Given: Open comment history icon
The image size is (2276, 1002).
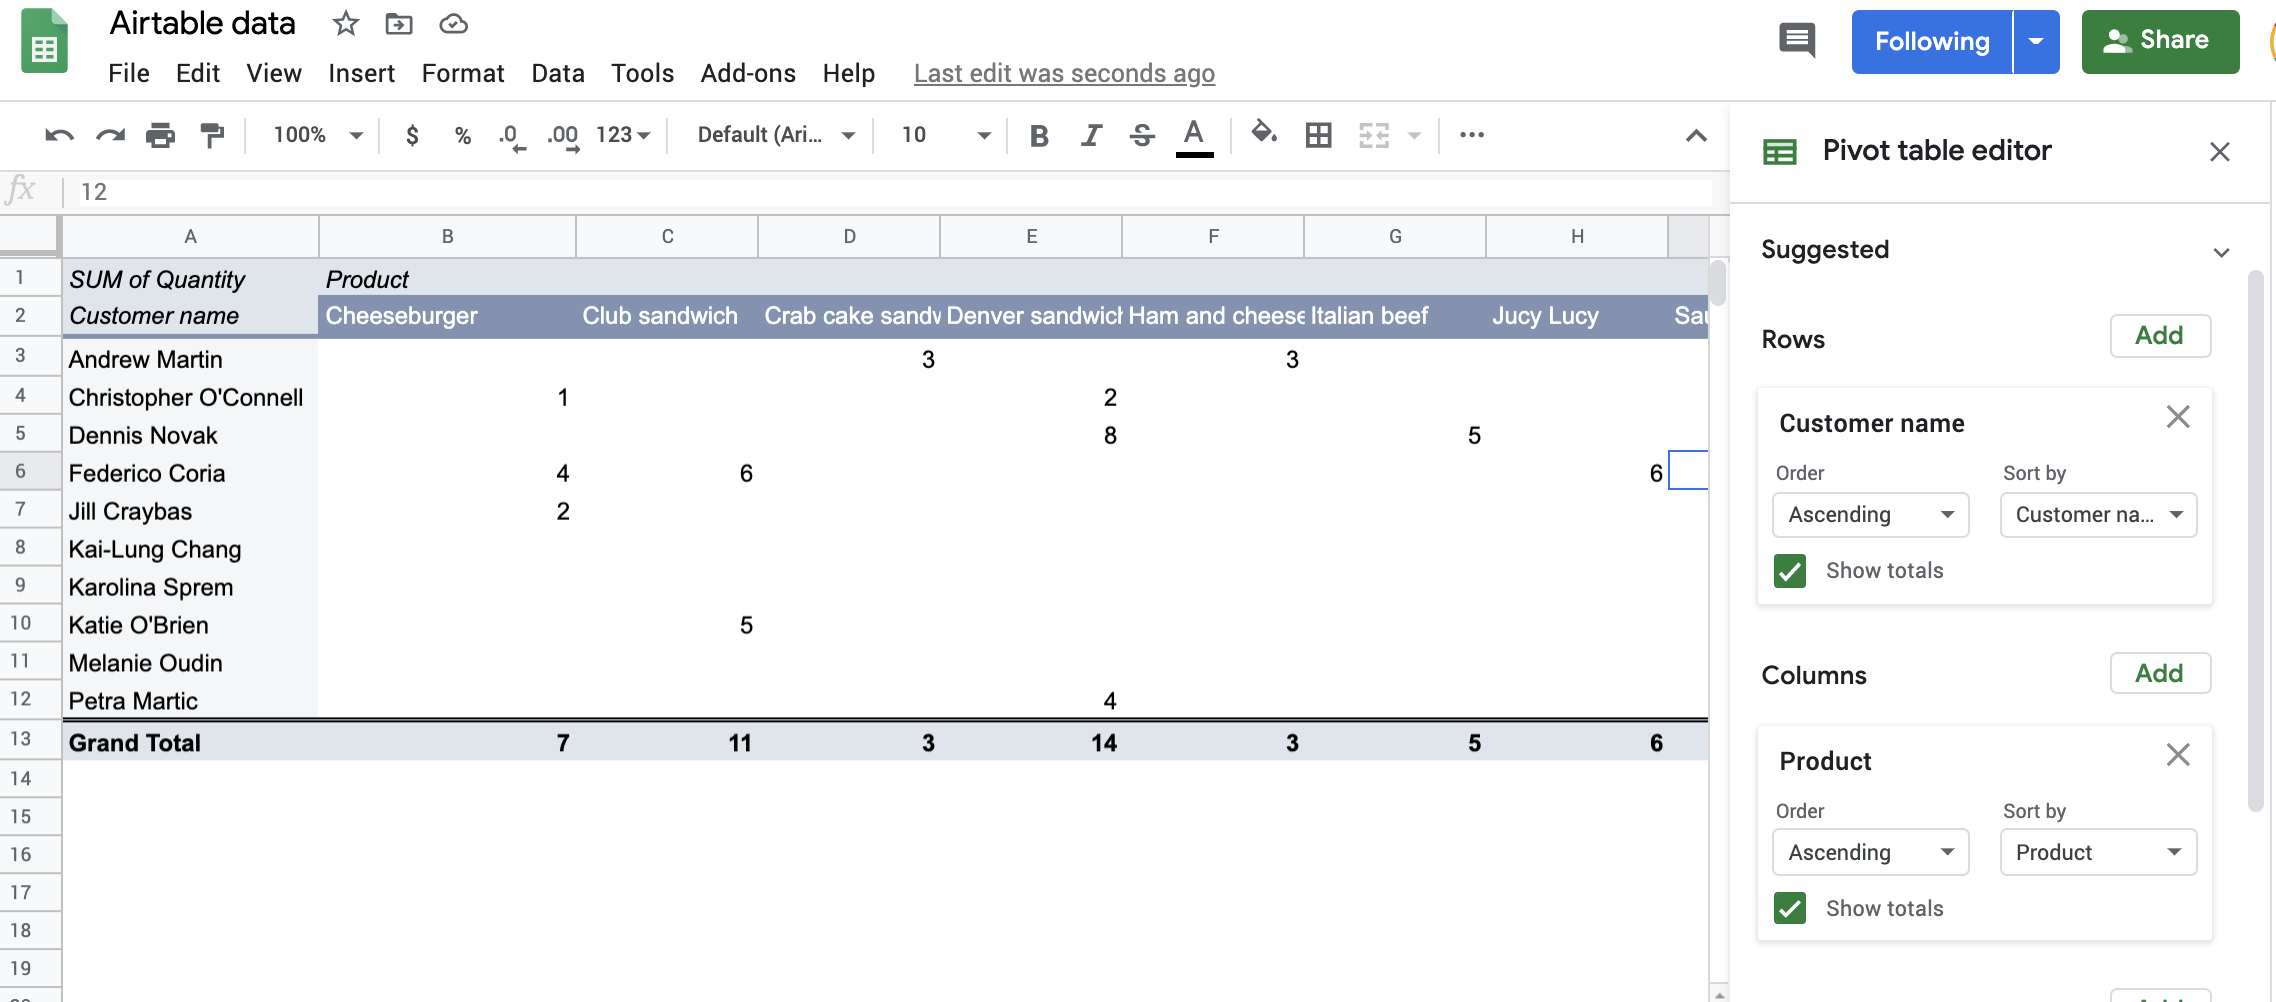Looking at the screenshot, I should pos(1796,41).
